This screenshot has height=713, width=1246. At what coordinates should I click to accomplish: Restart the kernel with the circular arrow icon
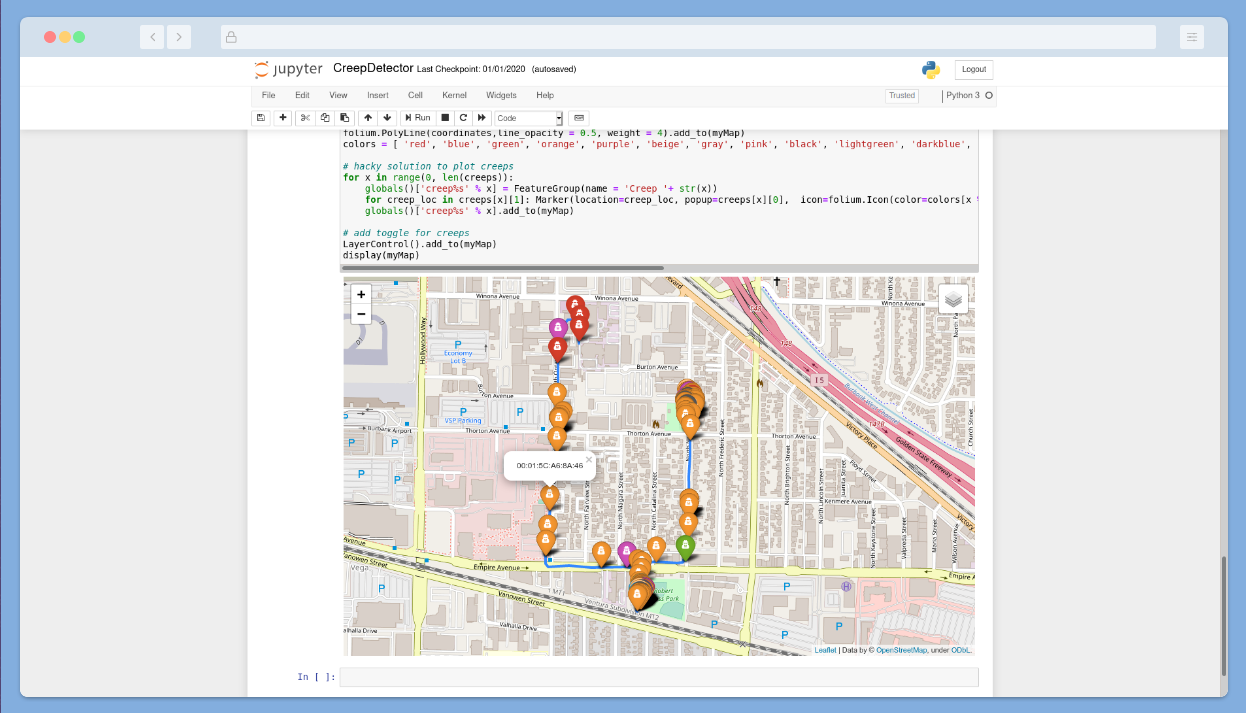point(463,118)
